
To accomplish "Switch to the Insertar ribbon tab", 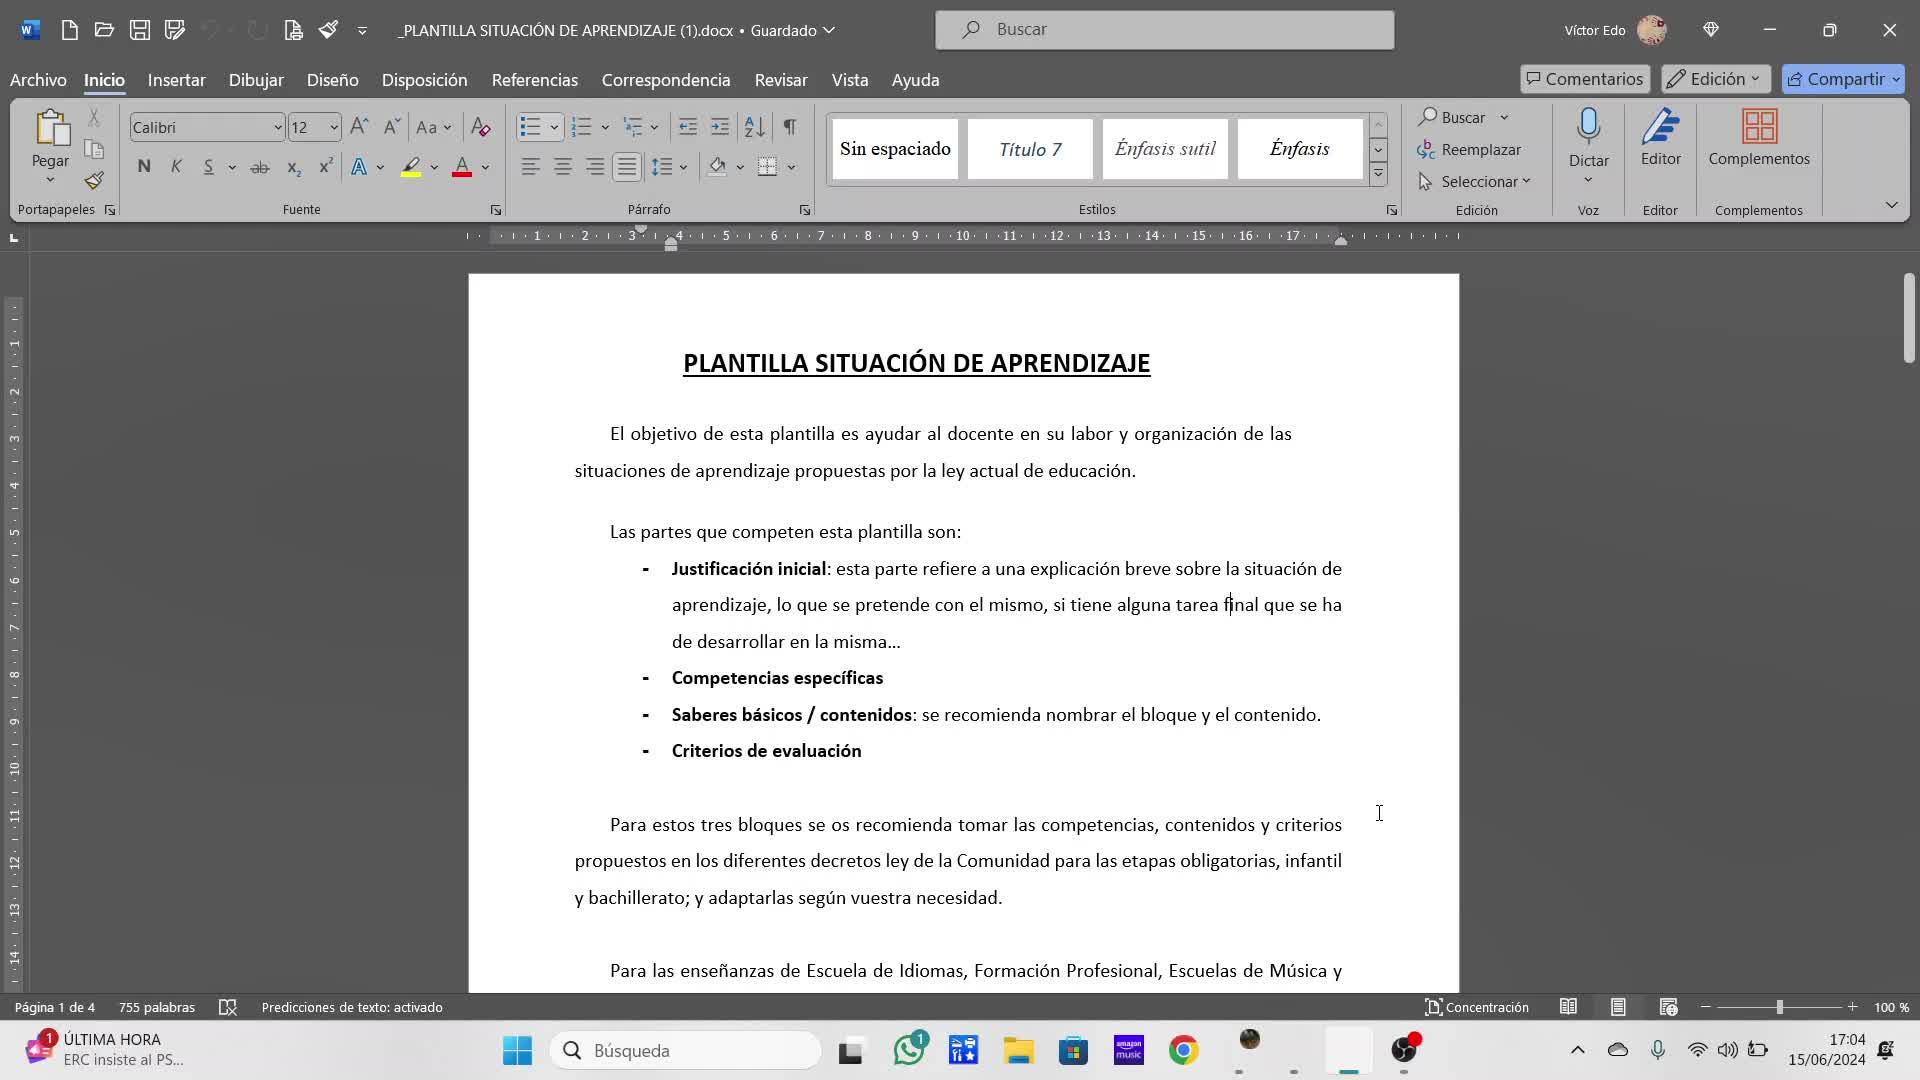I will [176, 80].
